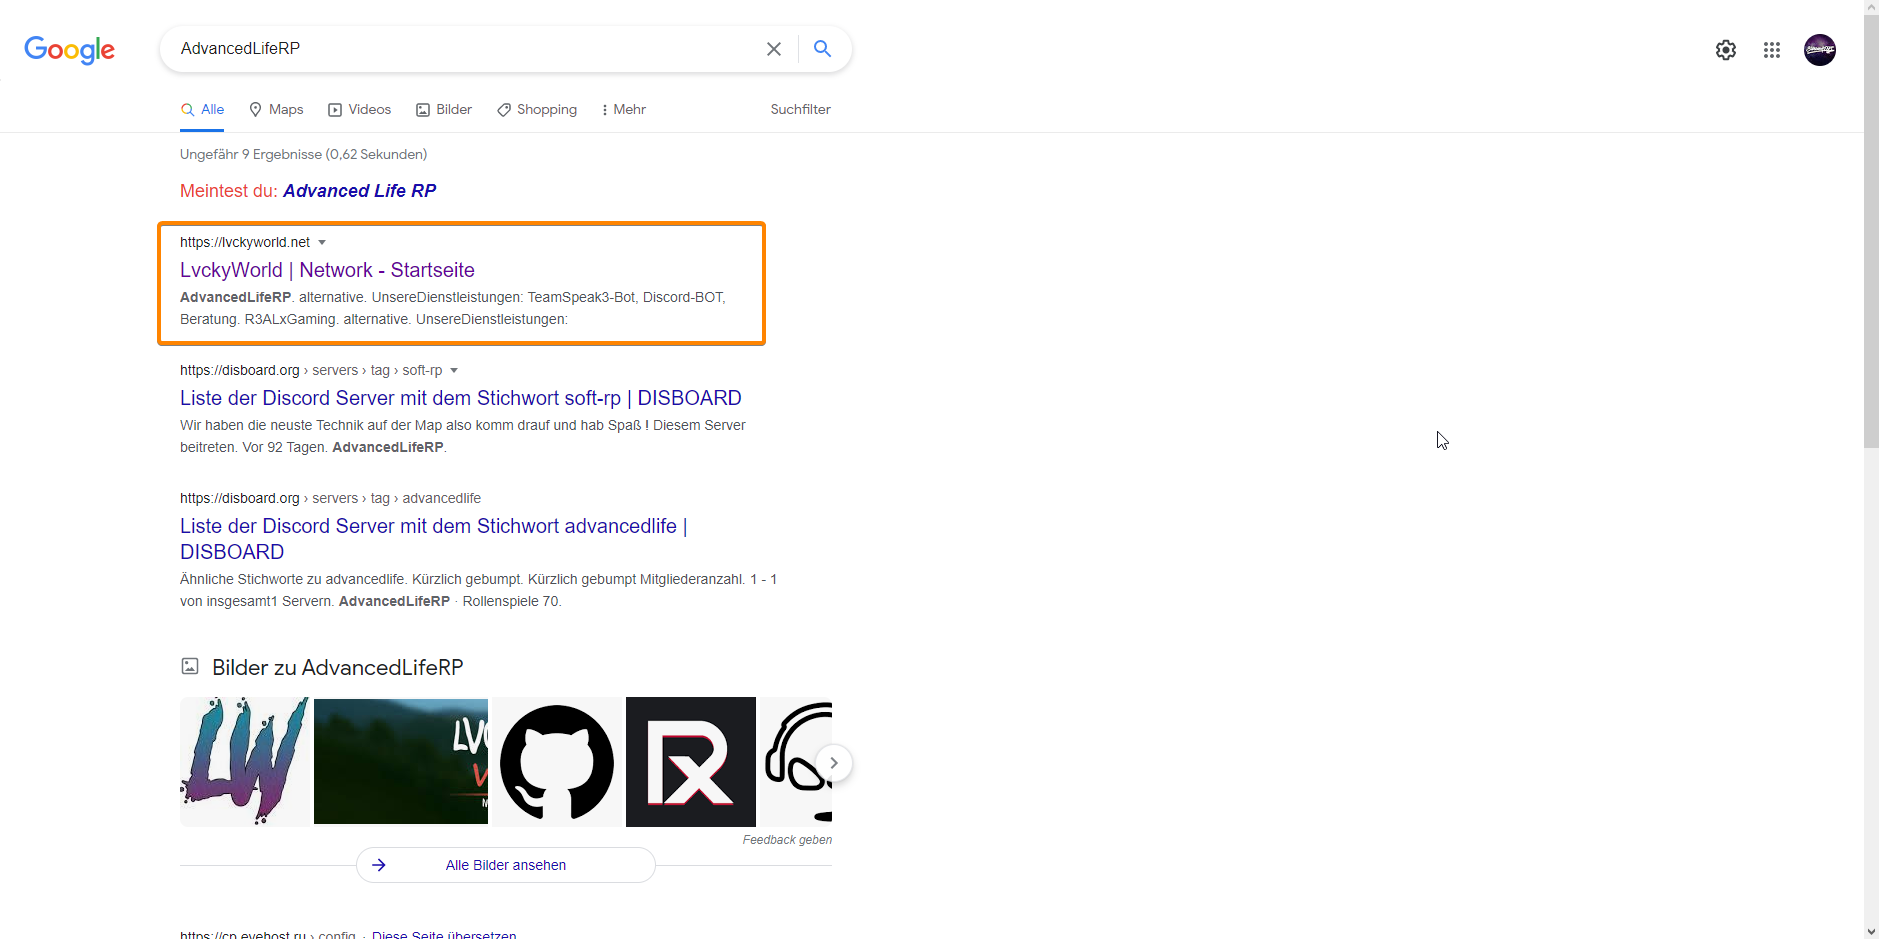Open the Google apps grid

pos(1771,50)
